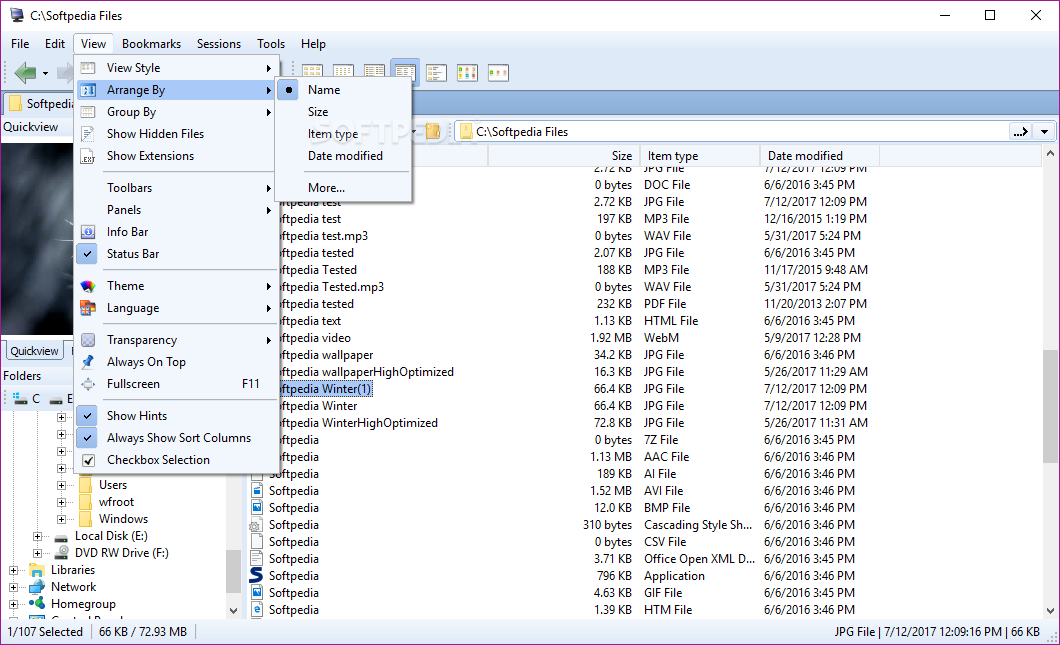The width and height of the screenshot is (1060, 645).
Task: Expand the View Style submenu
Action: [176, 68]
